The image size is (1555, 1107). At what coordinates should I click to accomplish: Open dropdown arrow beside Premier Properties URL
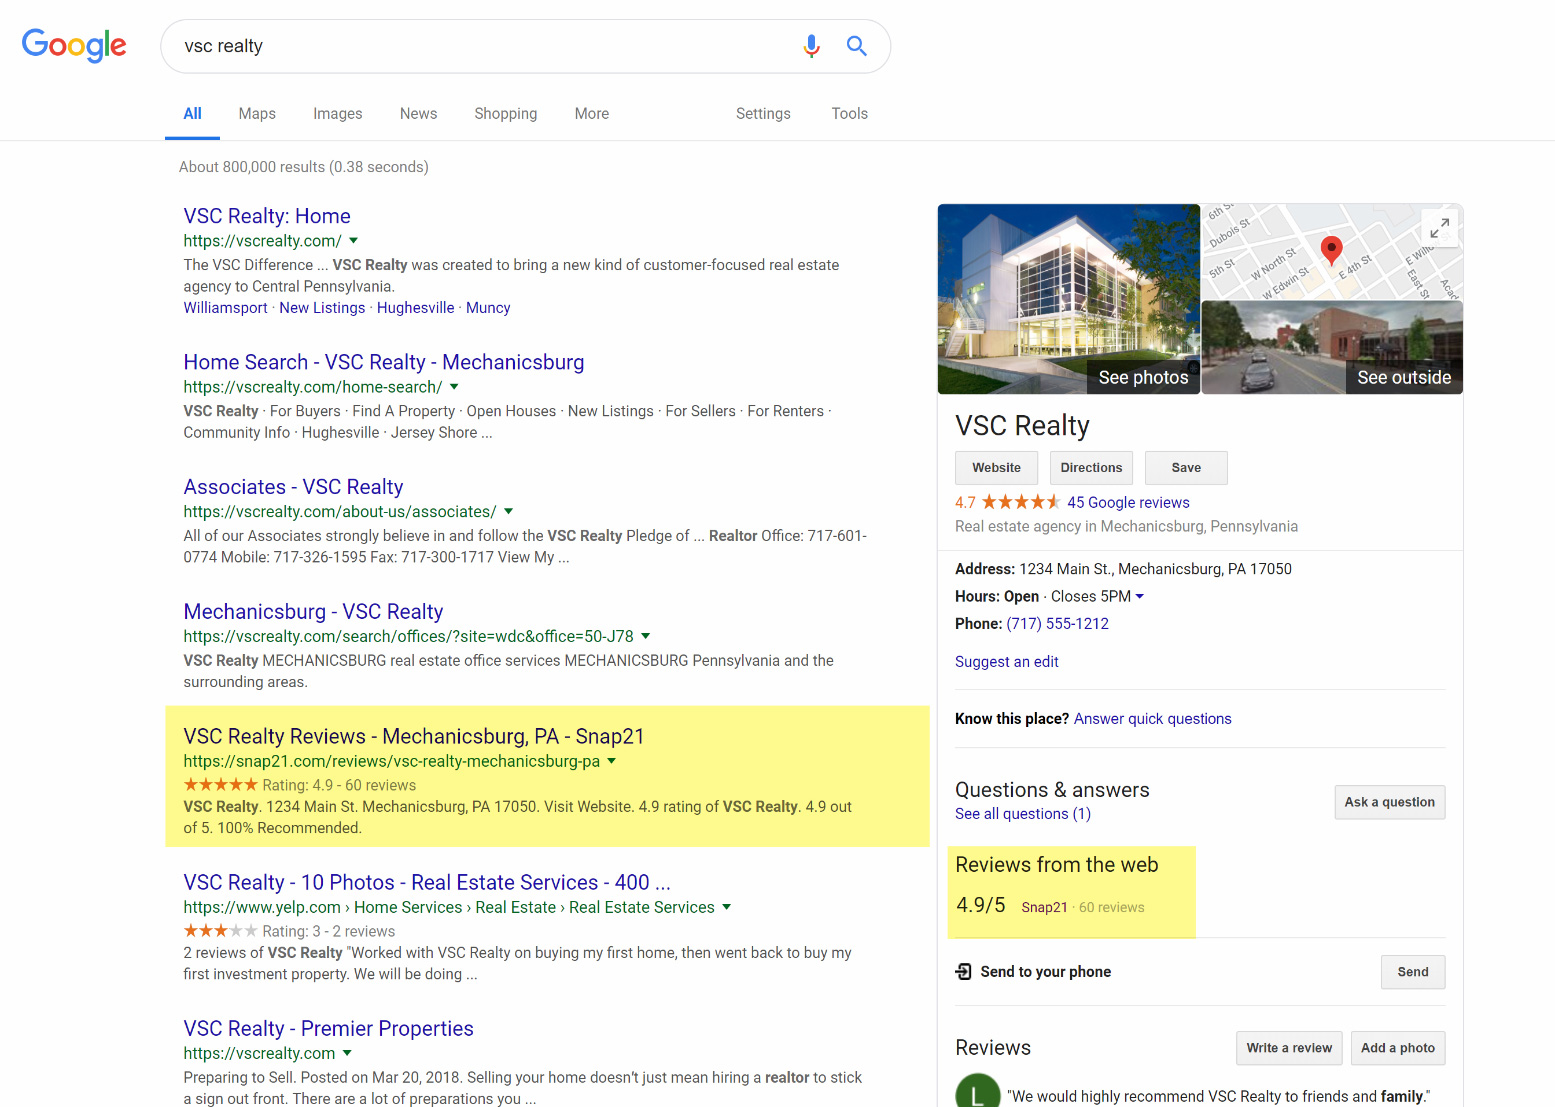click(347, 1053)
